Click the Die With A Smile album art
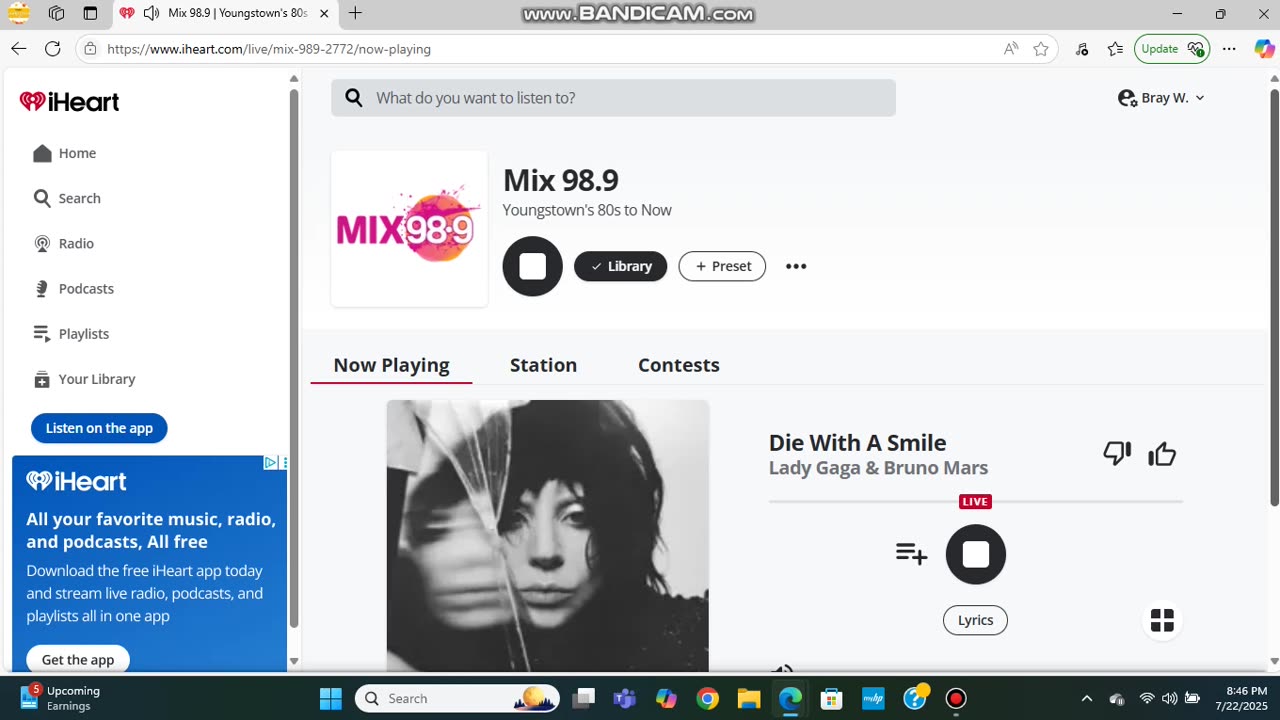This screenshot has width=1280, height=720. coord(548,536)
